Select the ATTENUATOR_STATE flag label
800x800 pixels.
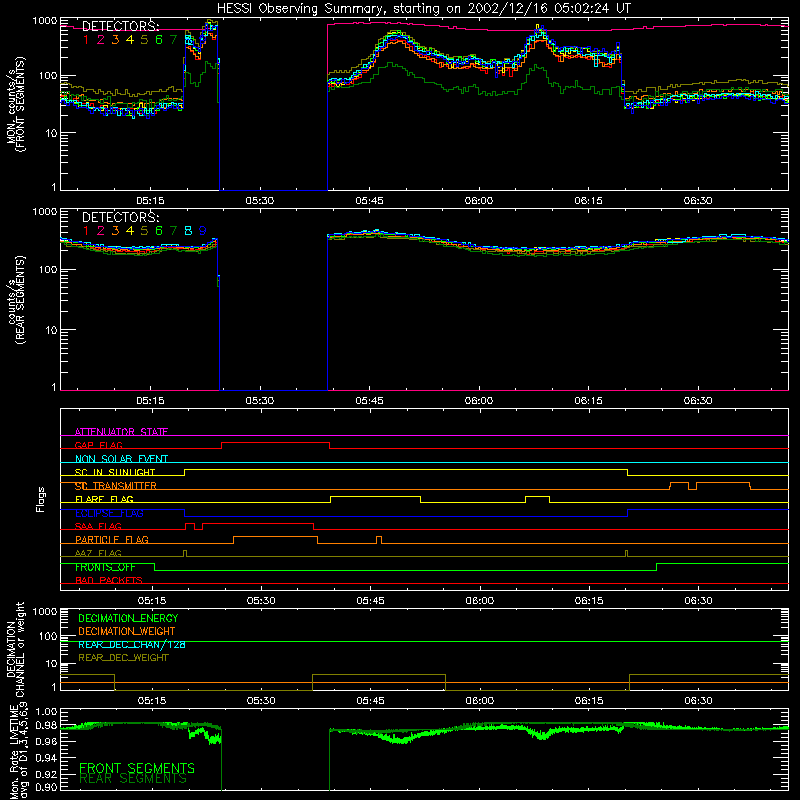coord(121,432)
